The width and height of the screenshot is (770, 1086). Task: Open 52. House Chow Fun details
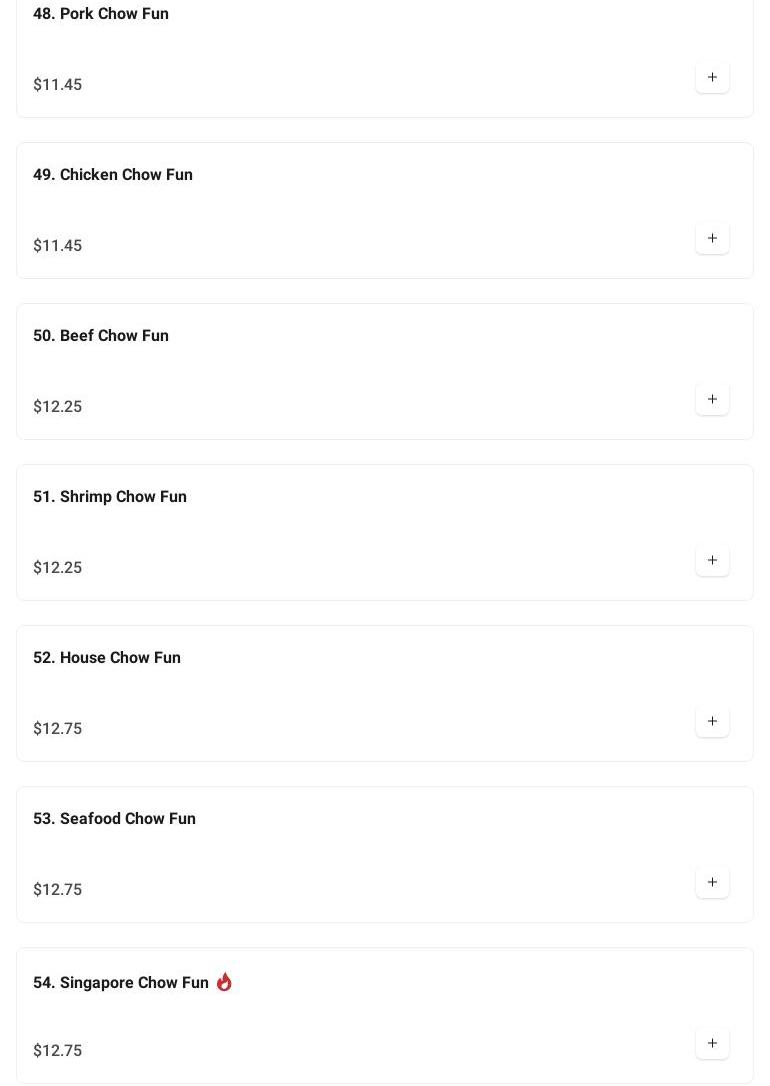(x=107, y=658)
